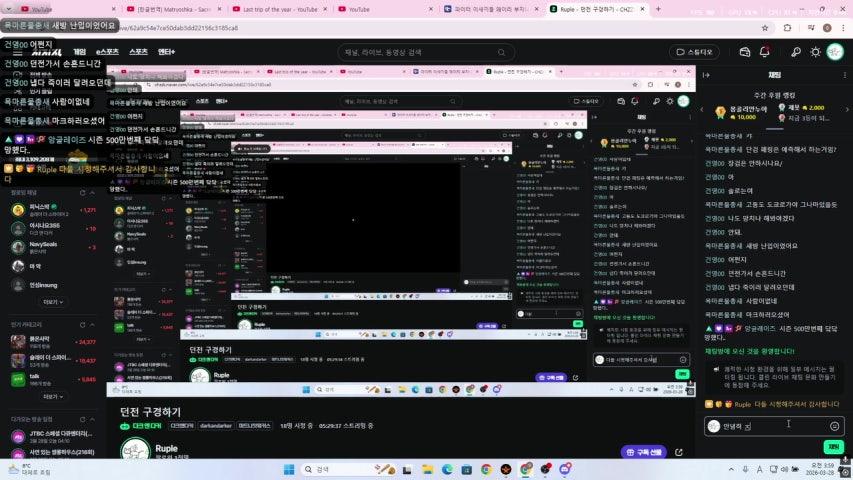The height and width of the screenshot is (480, 853).
Task: Open the talk category
Action: click(x=53, y=379)
